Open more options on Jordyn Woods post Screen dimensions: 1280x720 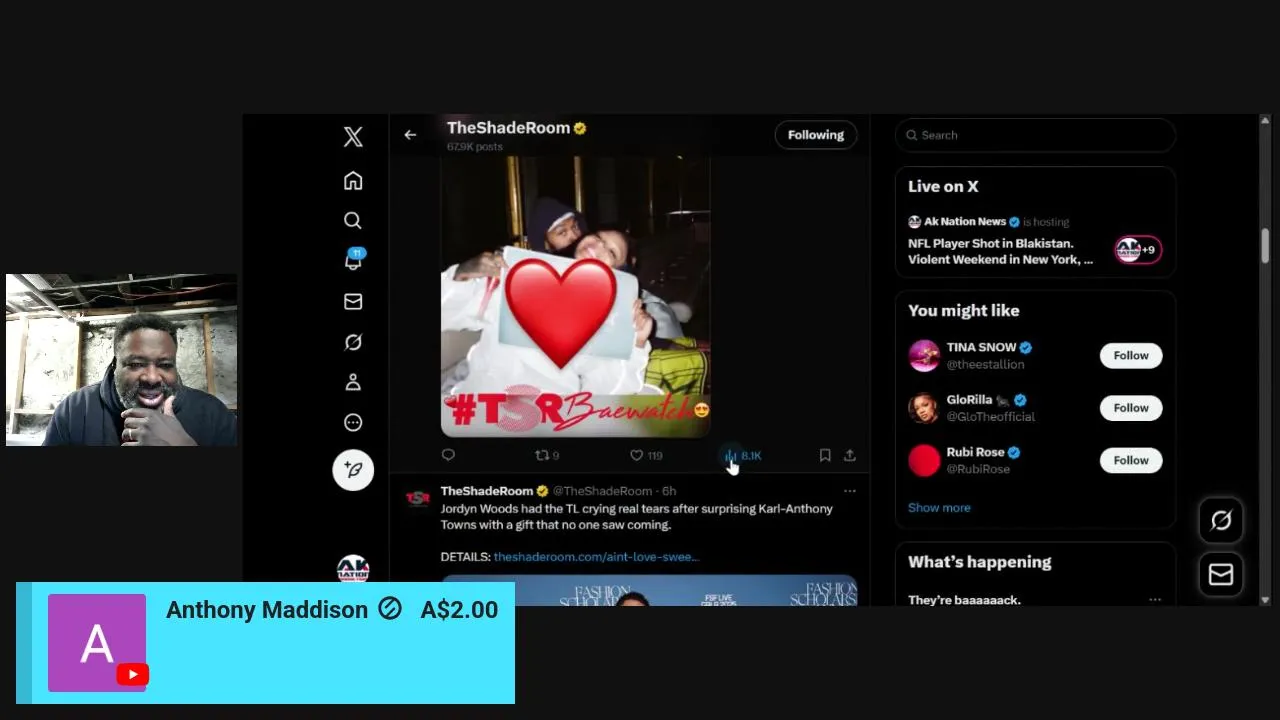pyautogui.click(x=849, y=491)
